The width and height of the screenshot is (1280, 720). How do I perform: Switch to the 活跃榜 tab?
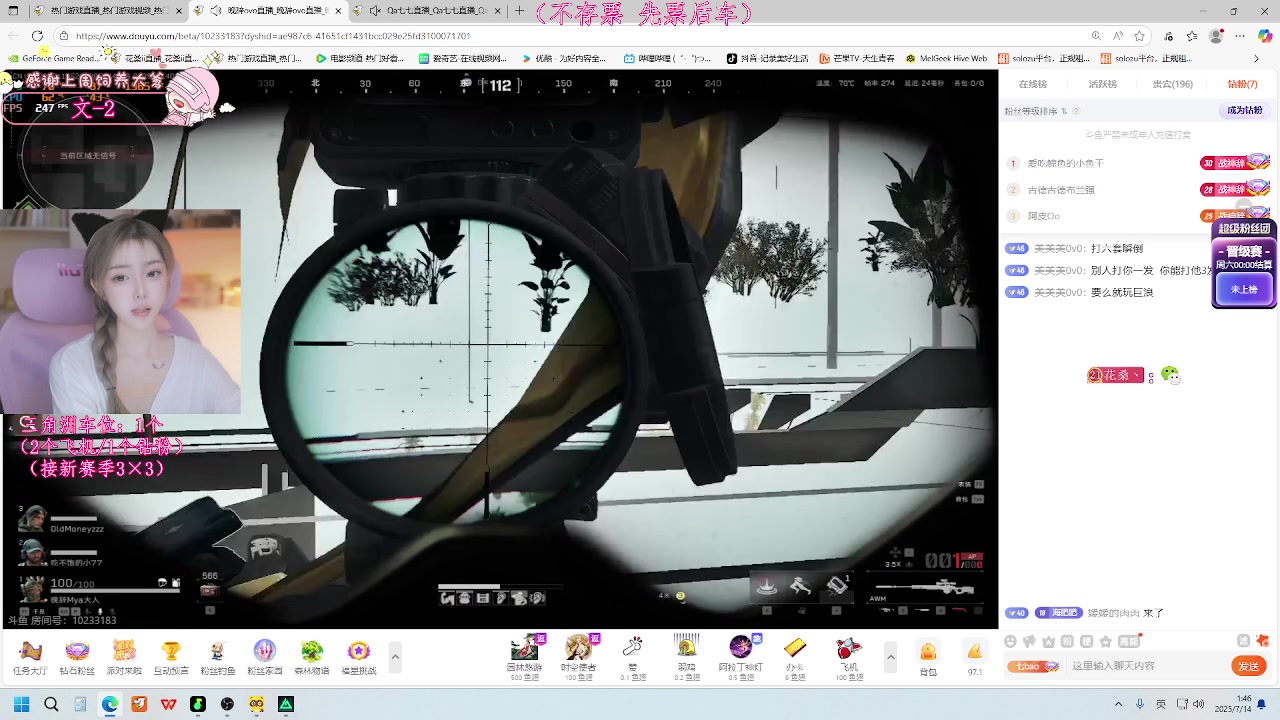click(1103, 84)
